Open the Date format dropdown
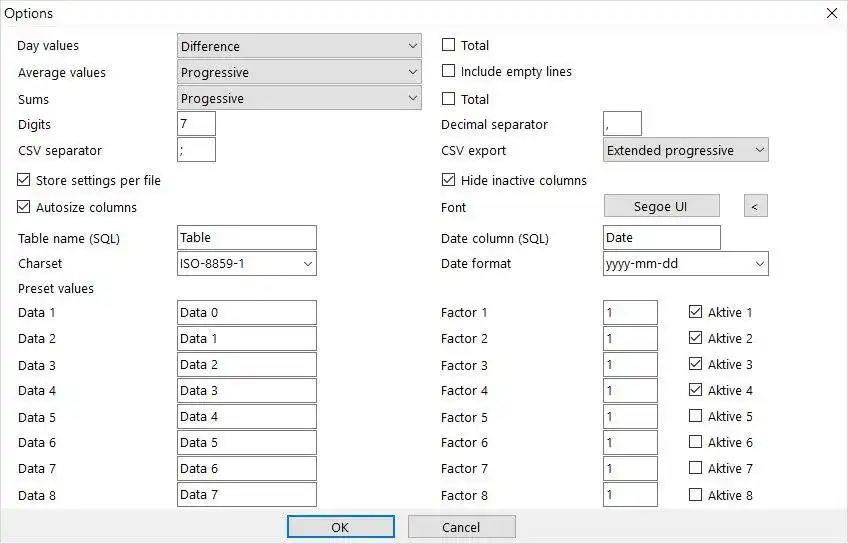 pyautogui.click(x=686, y=264)
